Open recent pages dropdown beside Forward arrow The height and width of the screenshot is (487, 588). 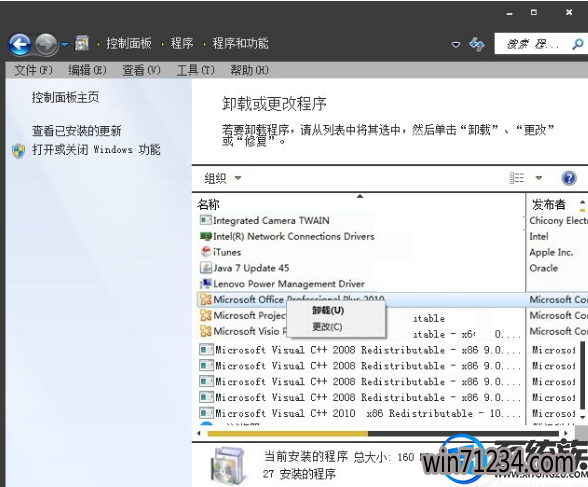point(65,44)
